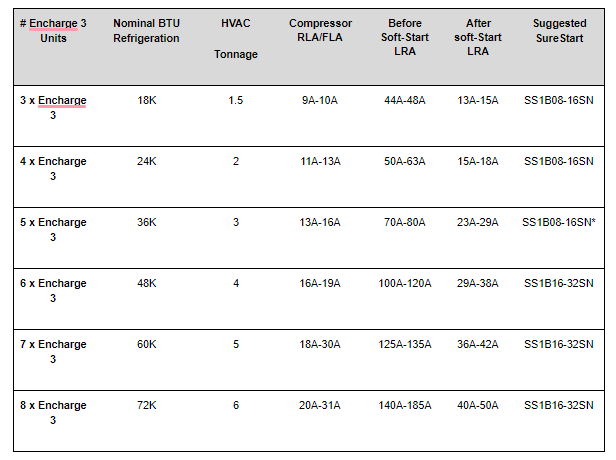Select the '8 x Encharge 3' row label

(x=53, y=412)
